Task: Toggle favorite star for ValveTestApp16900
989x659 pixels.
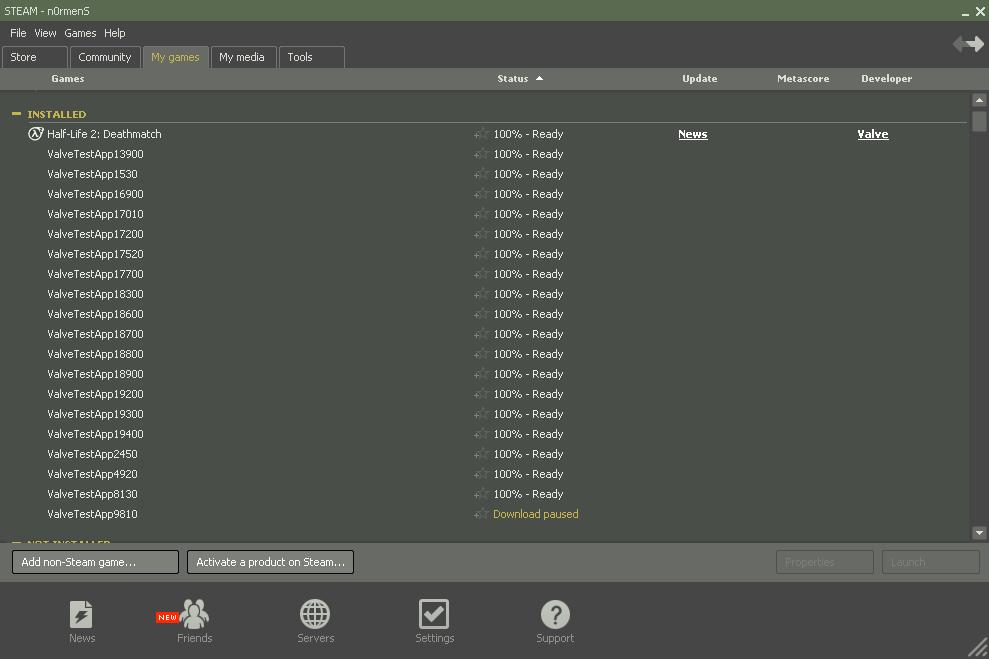Action: (x=481, y=194)
